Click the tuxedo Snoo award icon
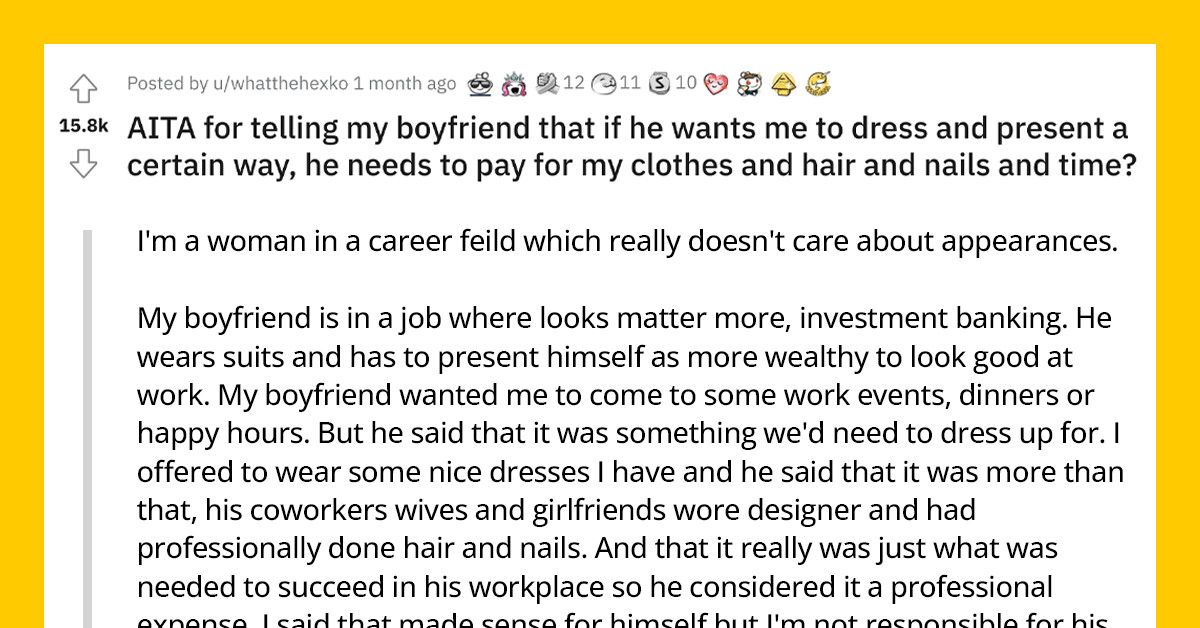The height and width of the screenshot is (628, 1200). point(749,83)
